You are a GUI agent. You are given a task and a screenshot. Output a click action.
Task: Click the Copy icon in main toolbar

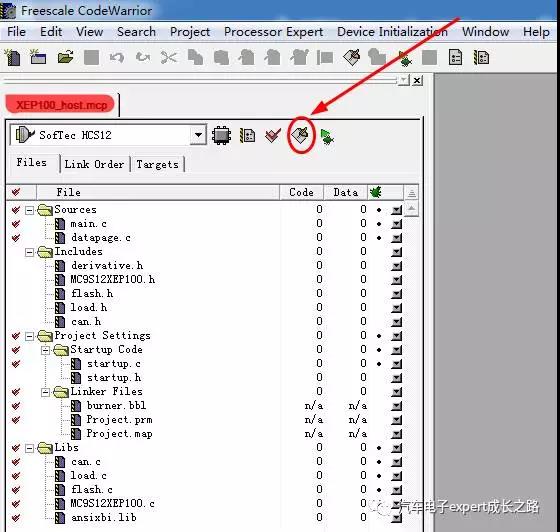(x=195, y=57)
